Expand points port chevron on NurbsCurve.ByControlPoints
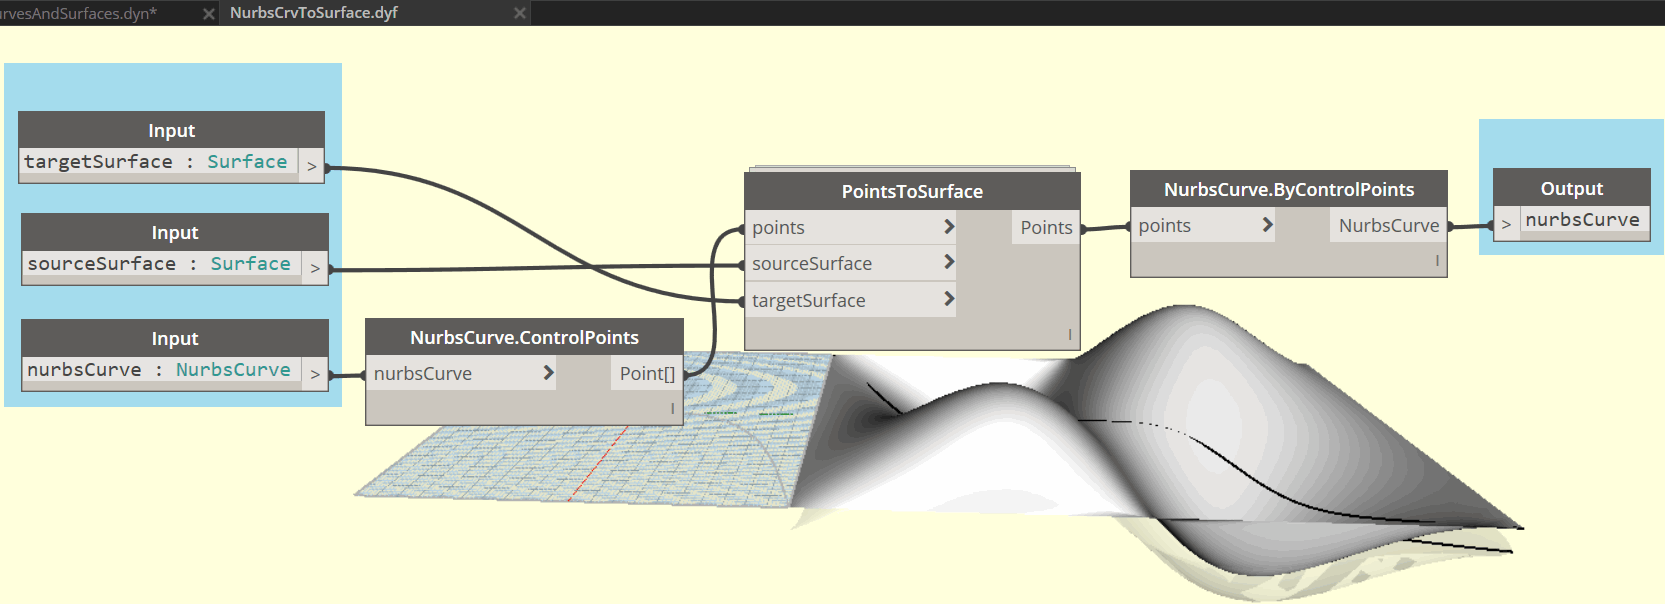Image resolution: width=1665 pixels, height=604 pixels. point(1267,224)
